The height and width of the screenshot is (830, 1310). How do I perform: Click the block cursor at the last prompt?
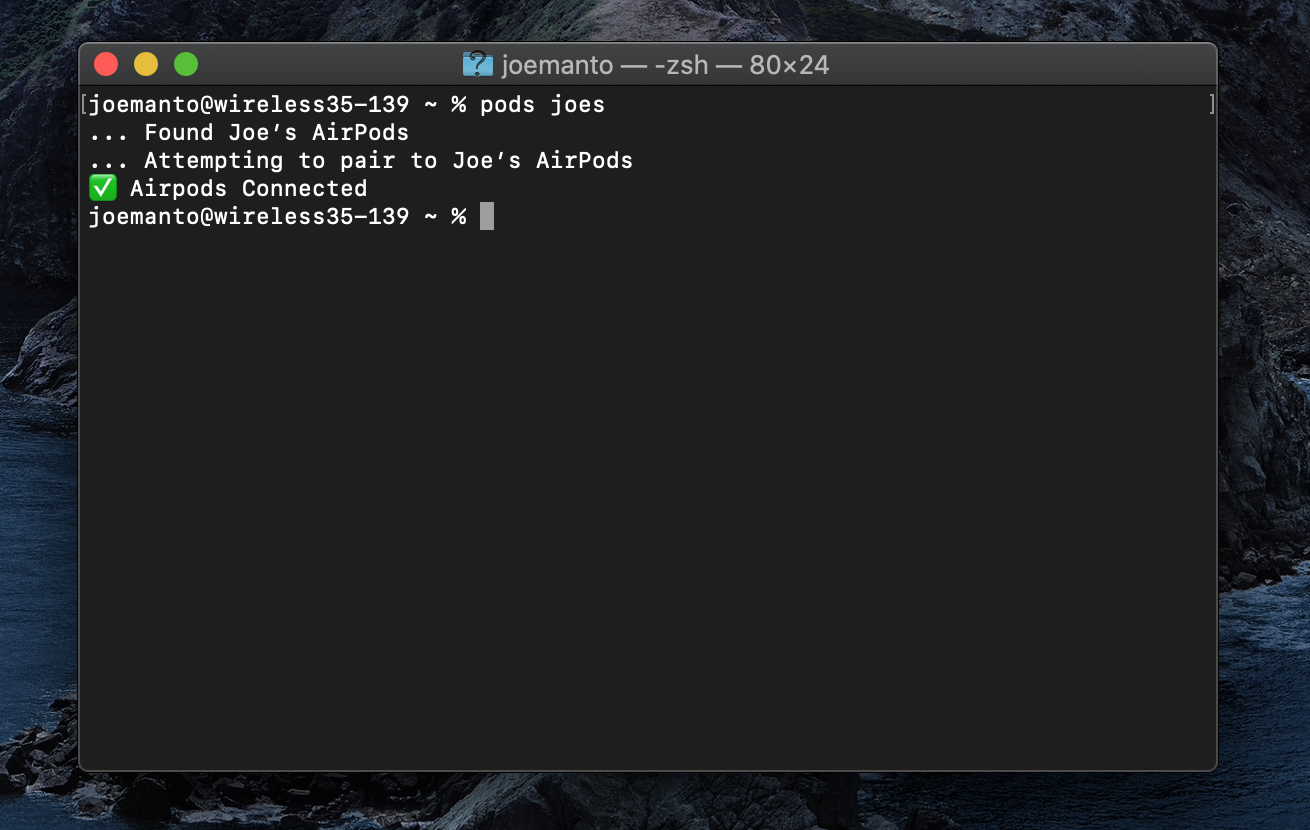487,216
